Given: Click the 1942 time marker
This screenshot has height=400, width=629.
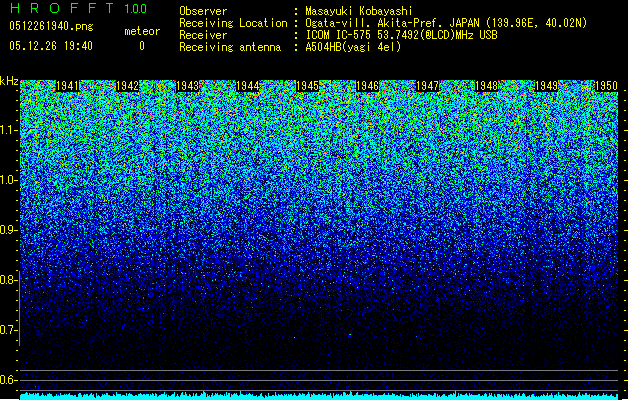Looking at the screenshot, I should 128,86.
